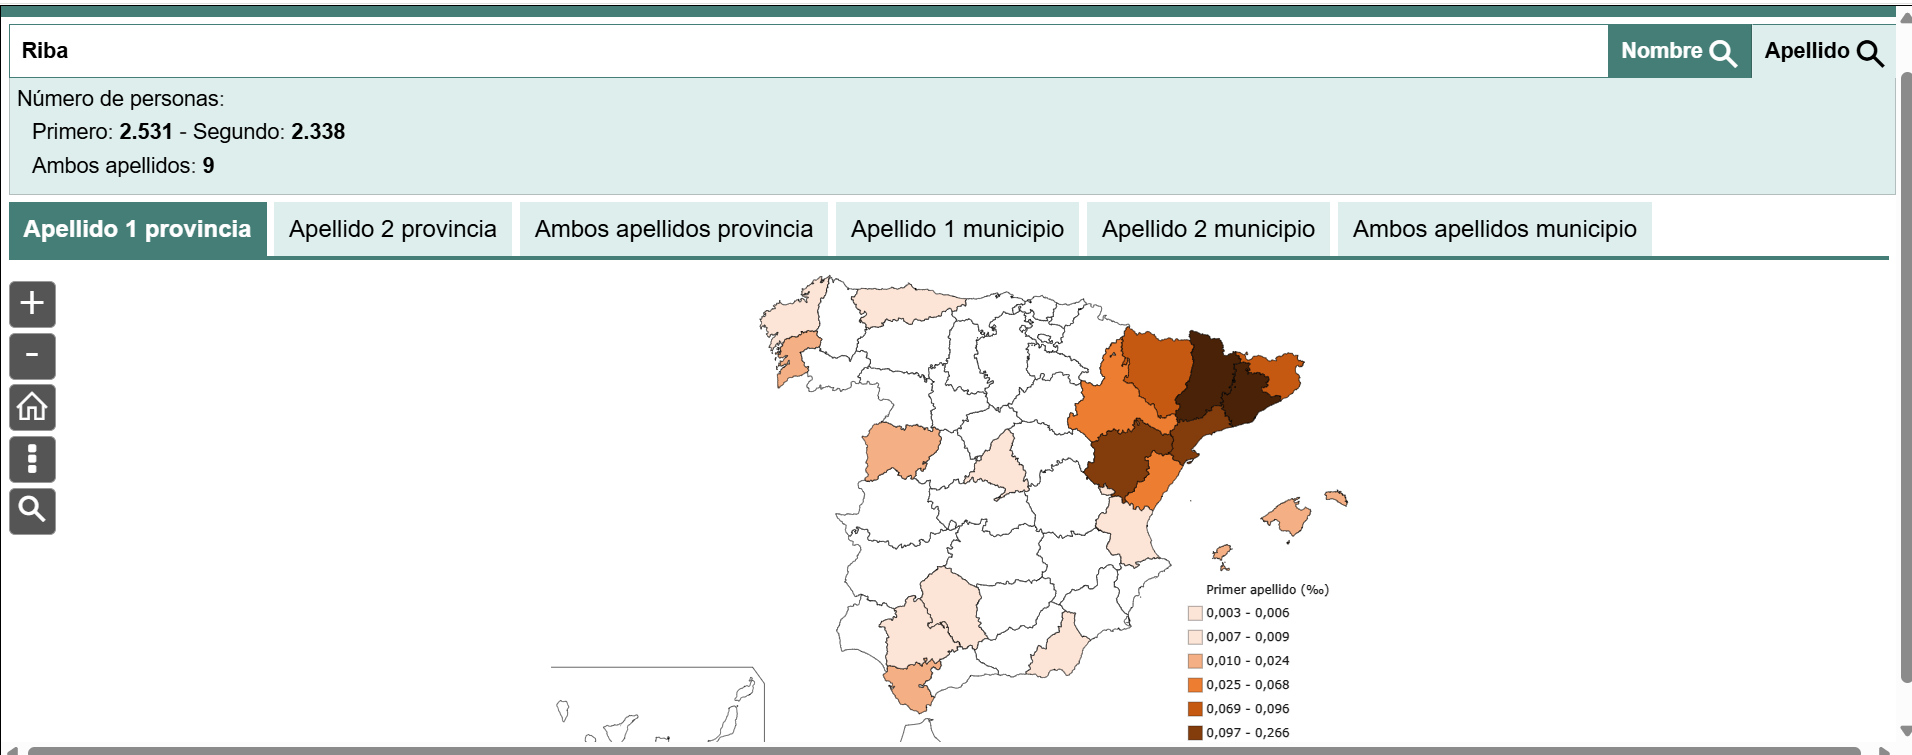The height and width of the screenshot is (755, 1912).
Task: Reset map to home view
Action: click(32, 408)
